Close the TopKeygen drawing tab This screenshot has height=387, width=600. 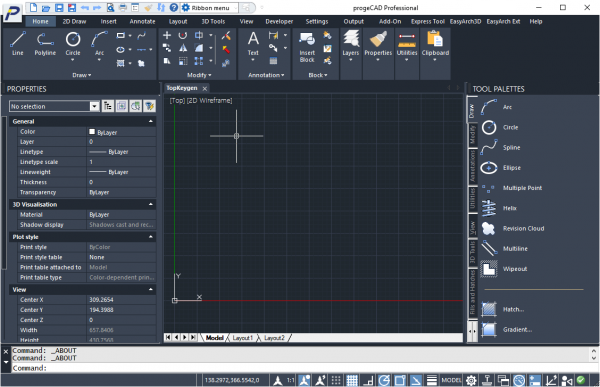coord(205,88)
